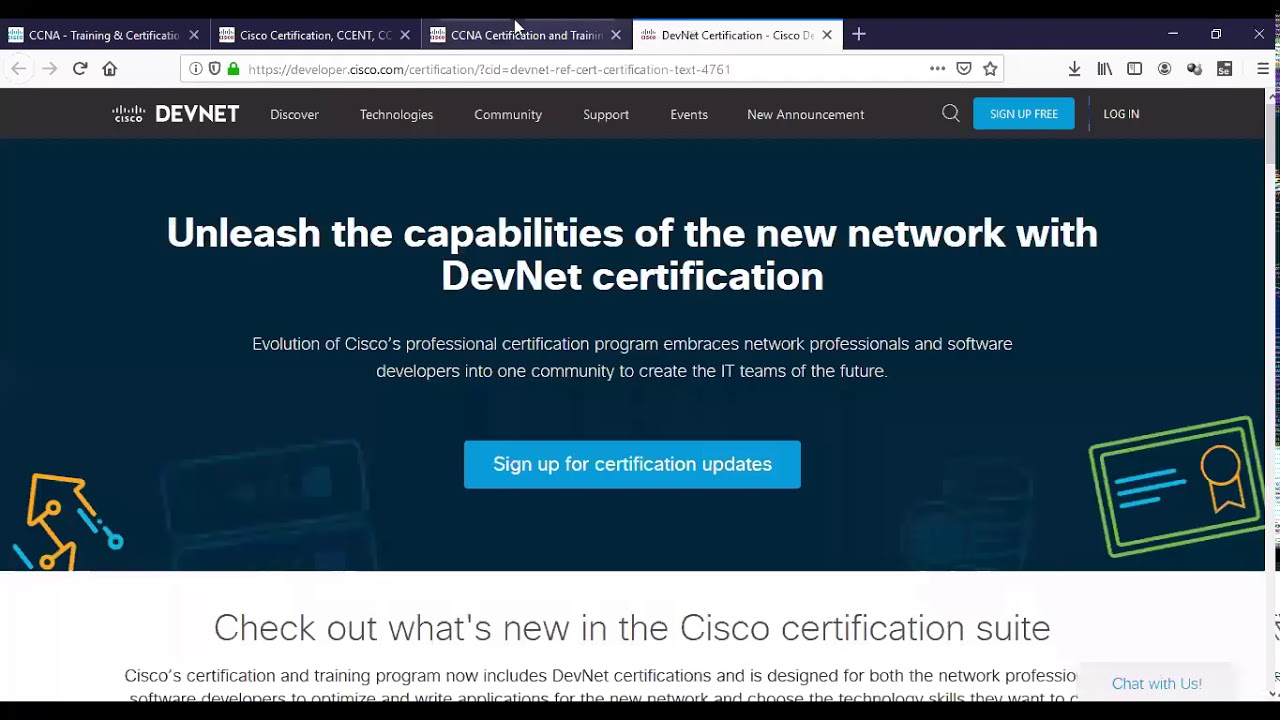Click the extension icon next to account icon
This screenshot has width=1280, height=720.
point(1194,69)
